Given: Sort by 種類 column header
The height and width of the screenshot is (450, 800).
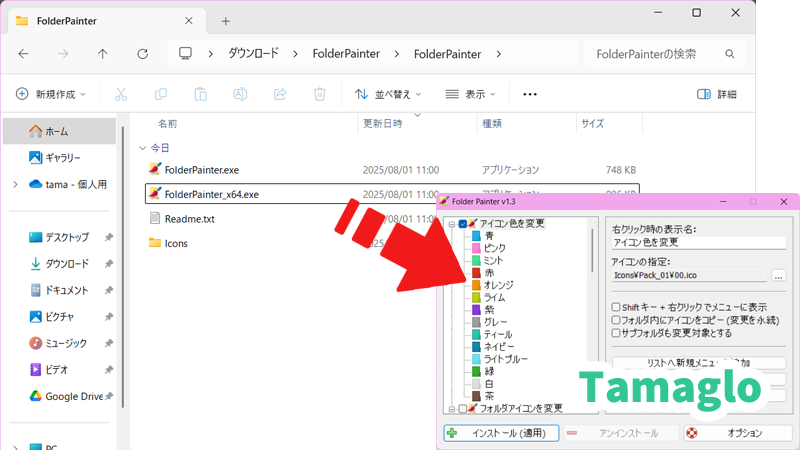Looking at the screenshot, I should (492, 123).
